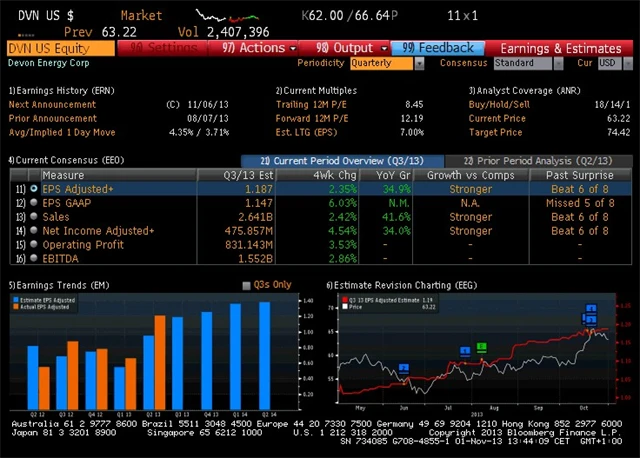This screenshot has width=640, height=458.
Task: Click the orange Actual EPS Adjusted legend swatch
Action: click(x=16, y=307)
